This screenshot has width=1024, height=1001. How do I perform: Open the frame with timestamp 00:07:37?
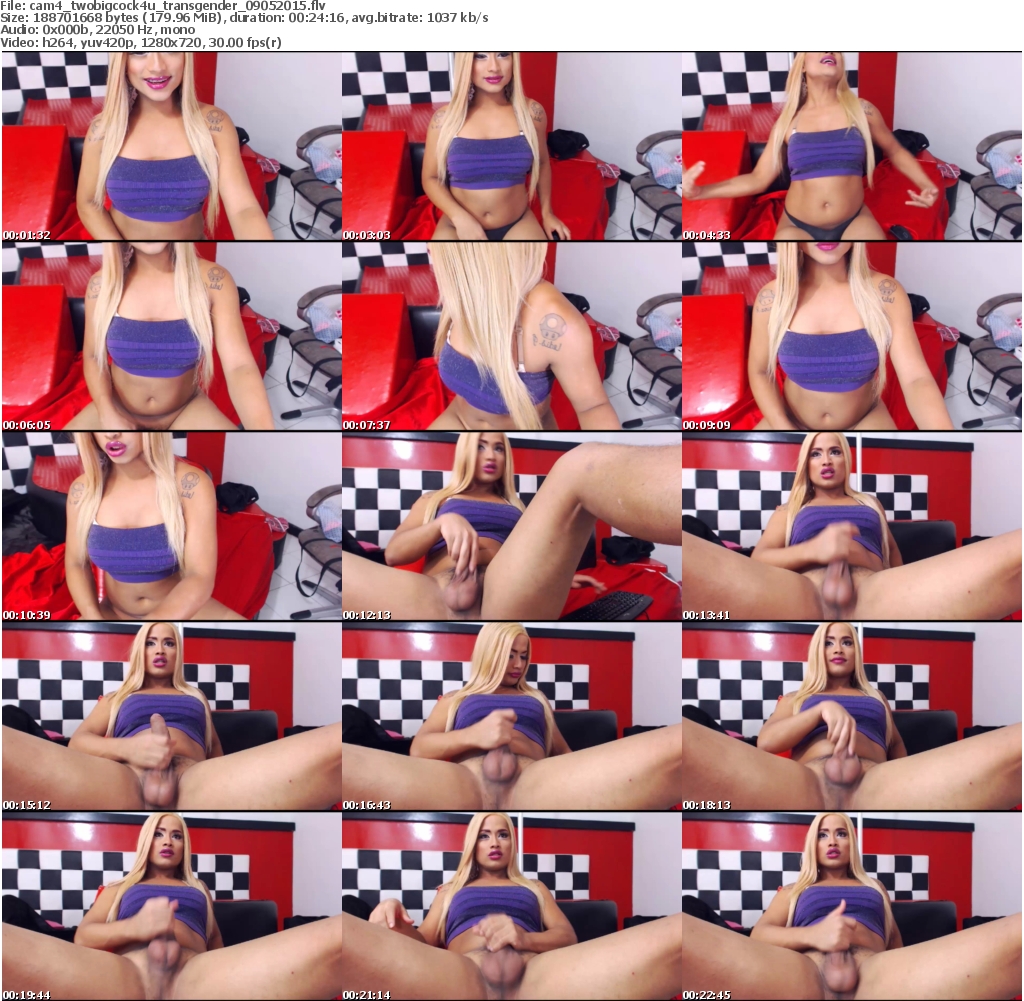511,336
